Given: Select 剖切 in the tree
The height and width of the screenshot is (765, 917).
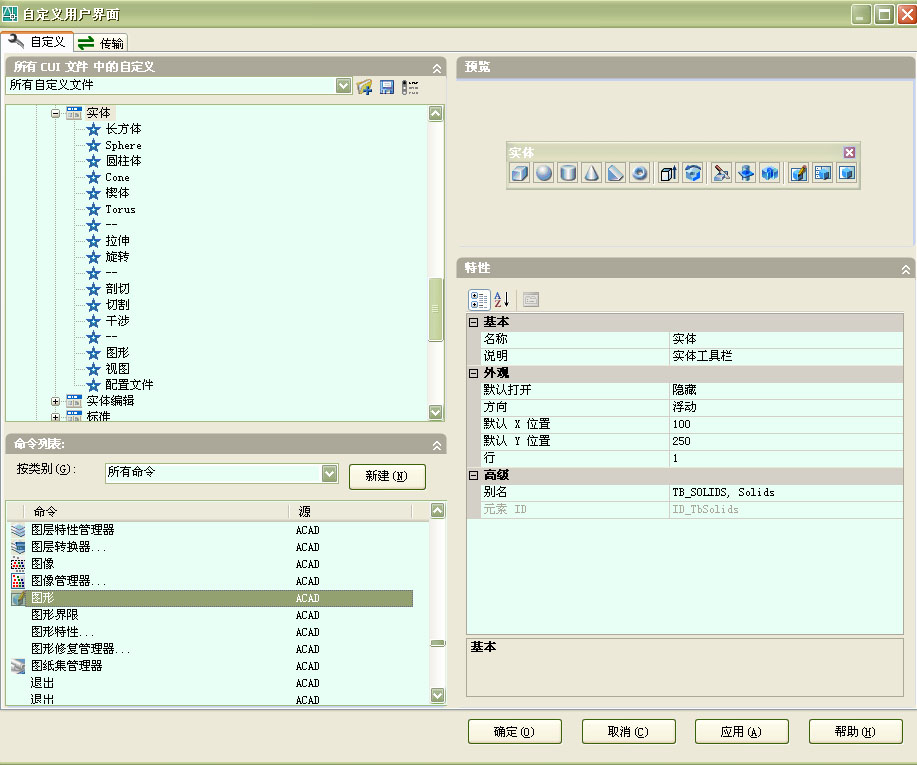Looking at the screenshot, I should 118,289.
